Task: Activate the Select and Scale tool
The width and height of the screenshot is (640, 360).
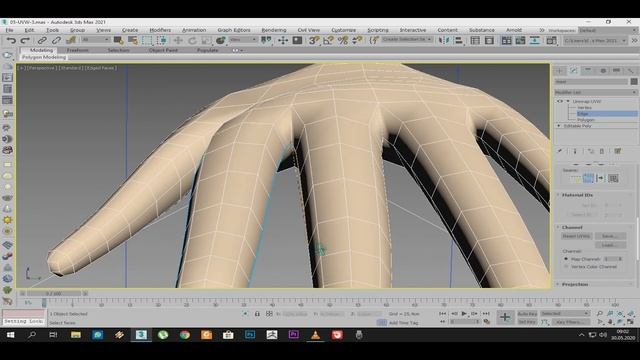Action: pos(206,40)
